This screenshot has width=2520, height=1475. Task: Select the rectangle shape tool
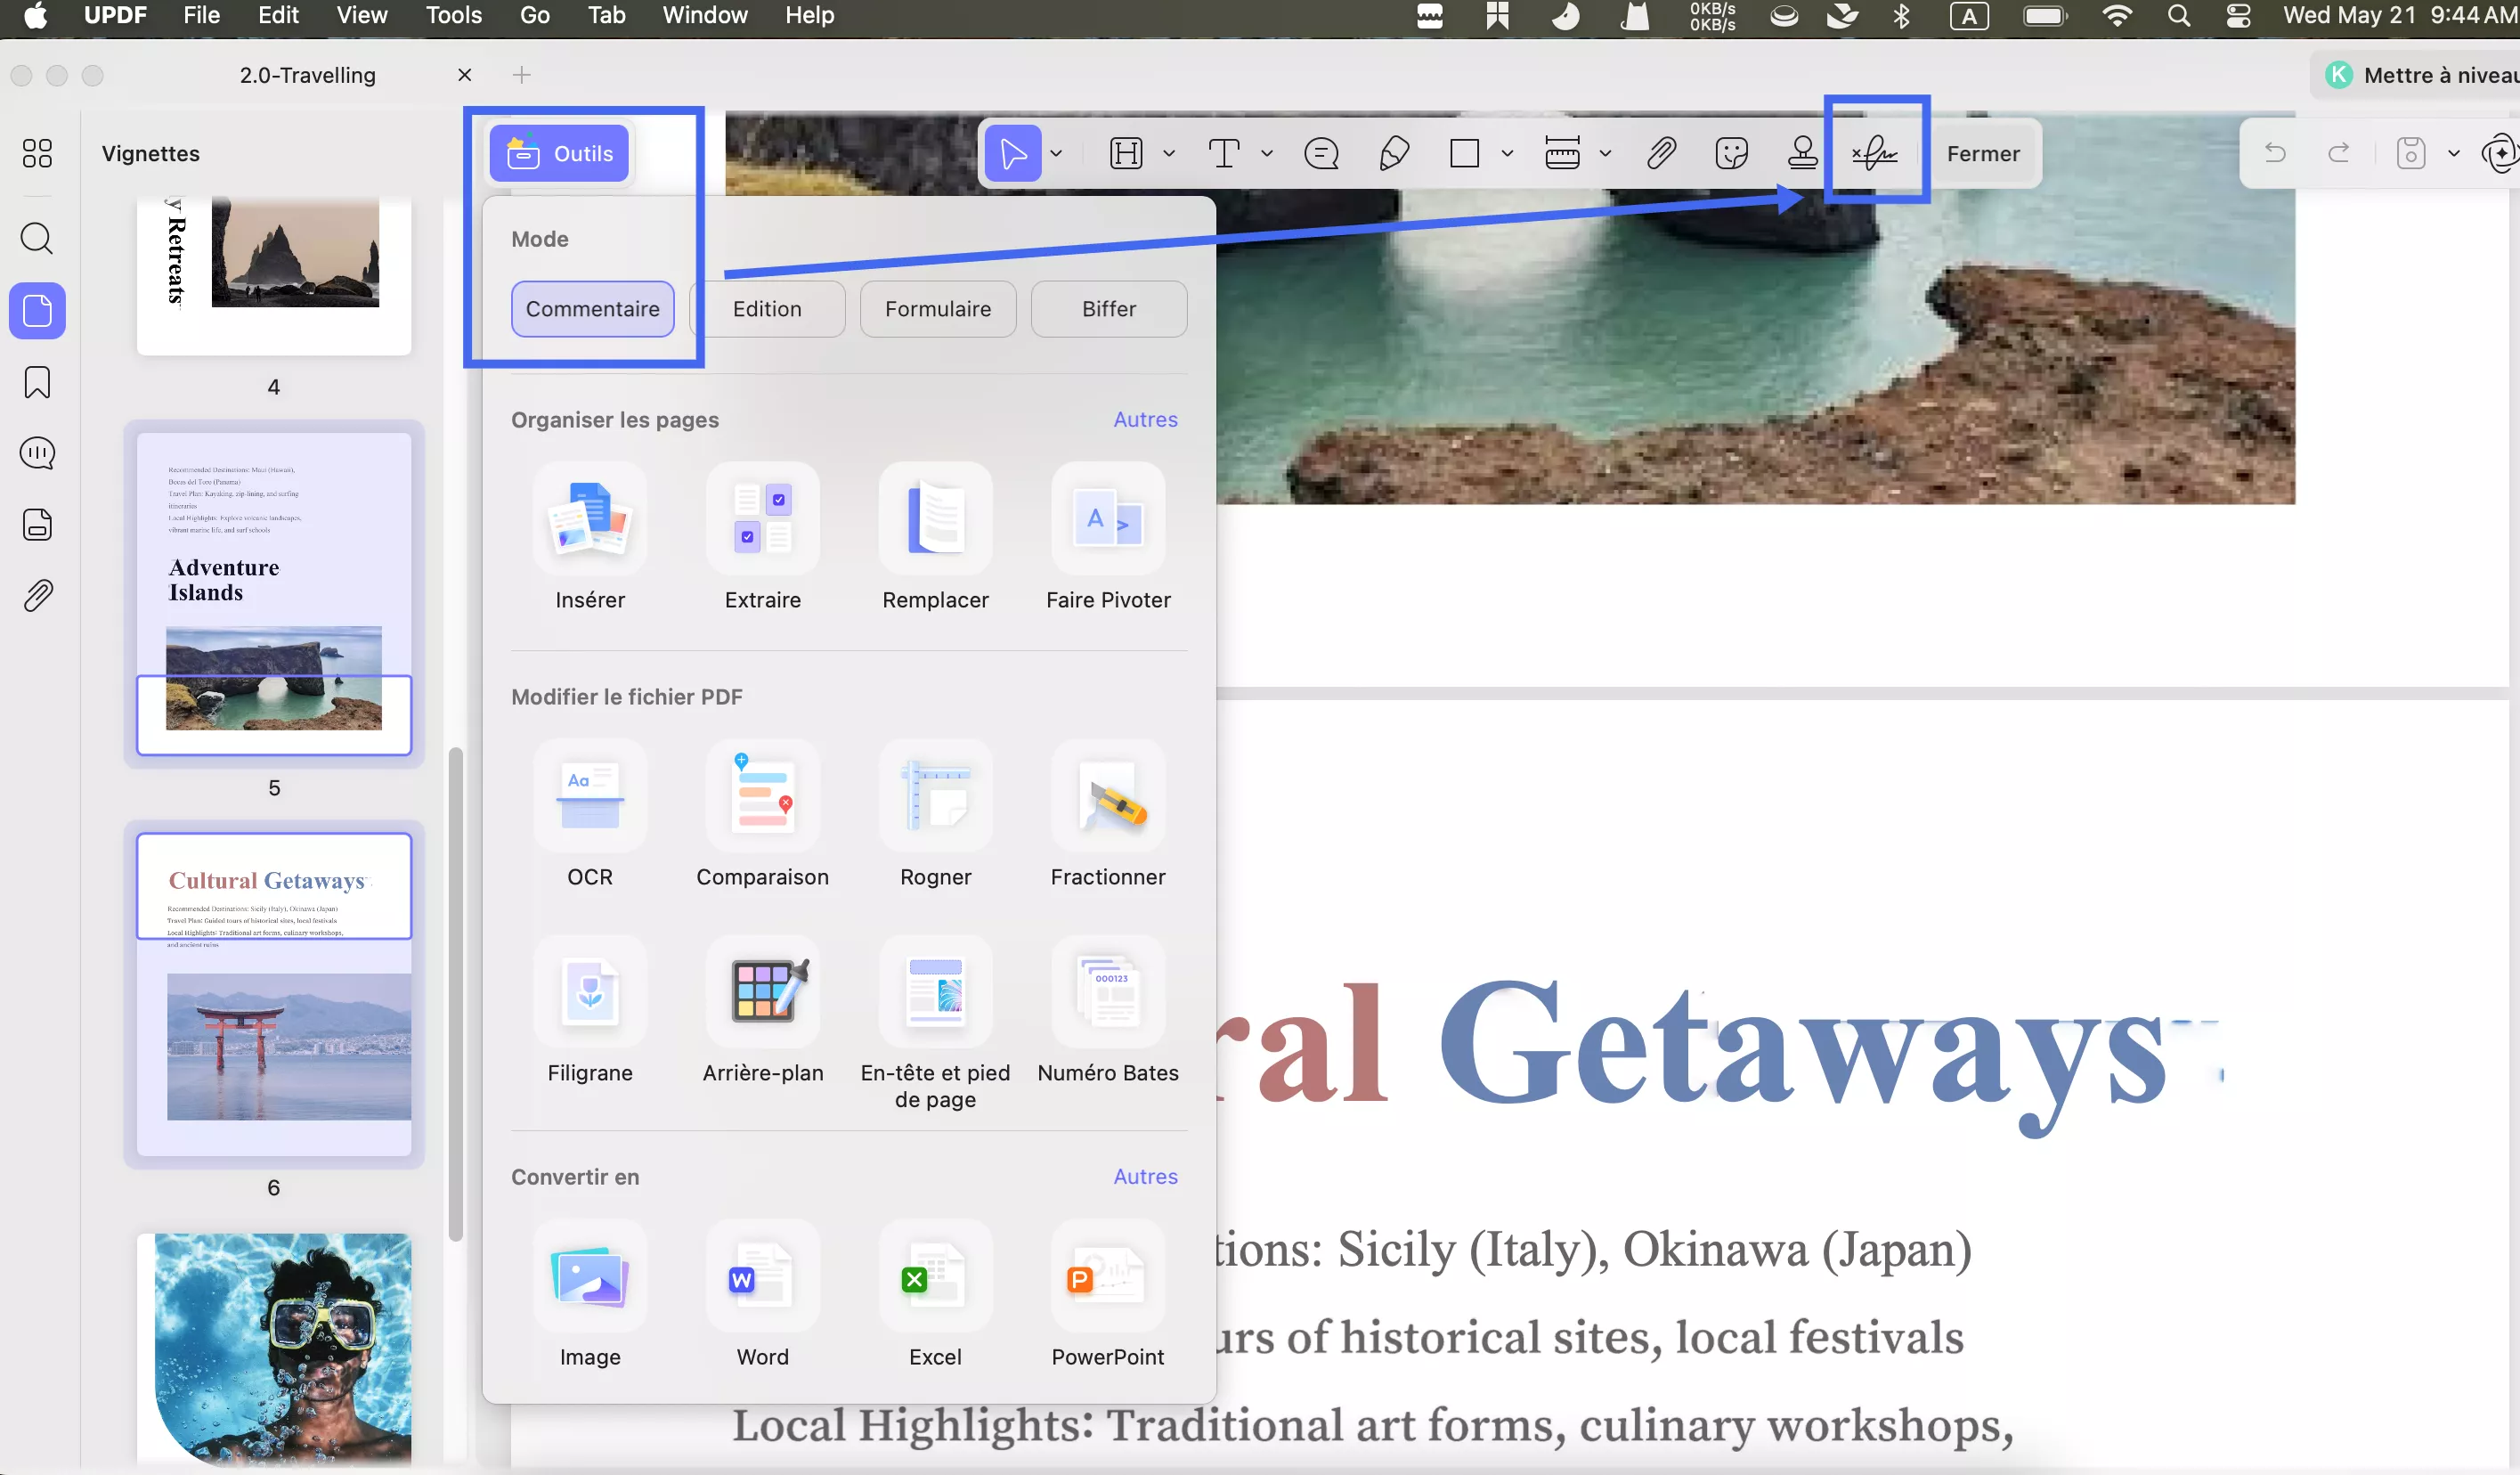(1464, 153)
